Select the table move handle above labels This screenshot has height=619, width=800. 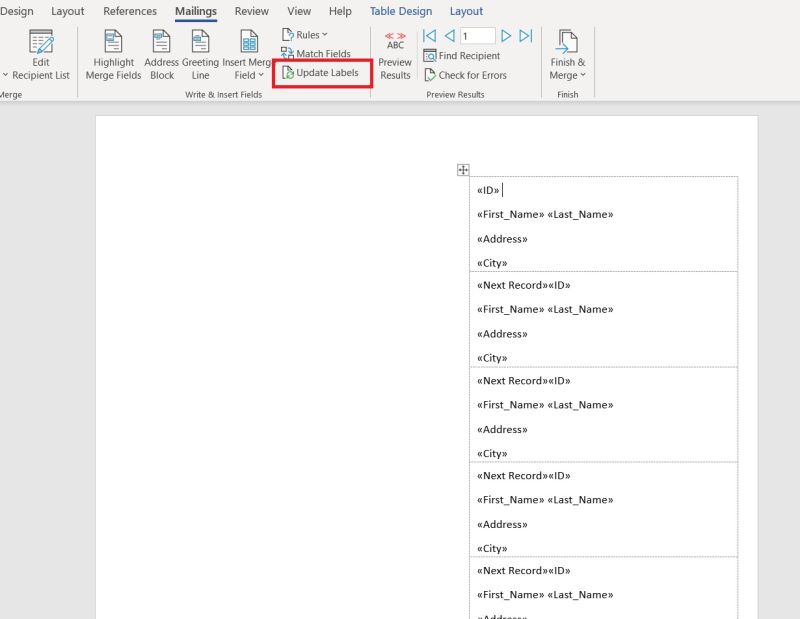(464, 168)
